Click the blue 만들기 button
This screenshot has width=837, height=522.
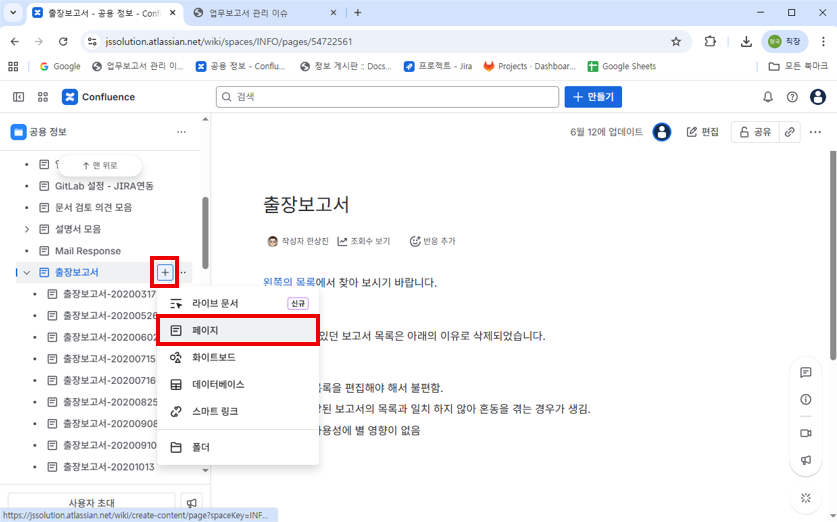593,97
